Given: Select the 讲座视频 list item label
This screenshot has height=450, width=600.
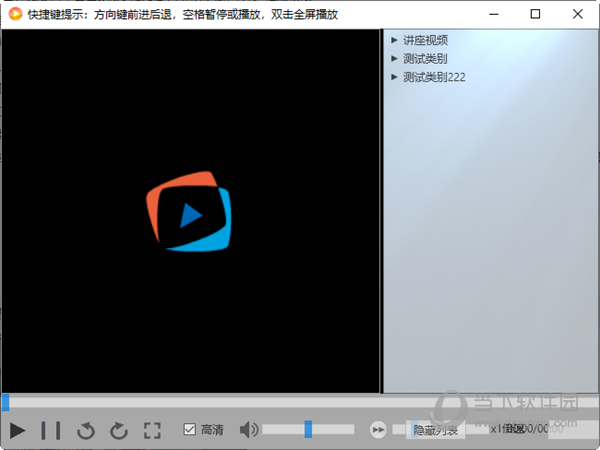Looking at the screenshot, I should pos(425,41).
